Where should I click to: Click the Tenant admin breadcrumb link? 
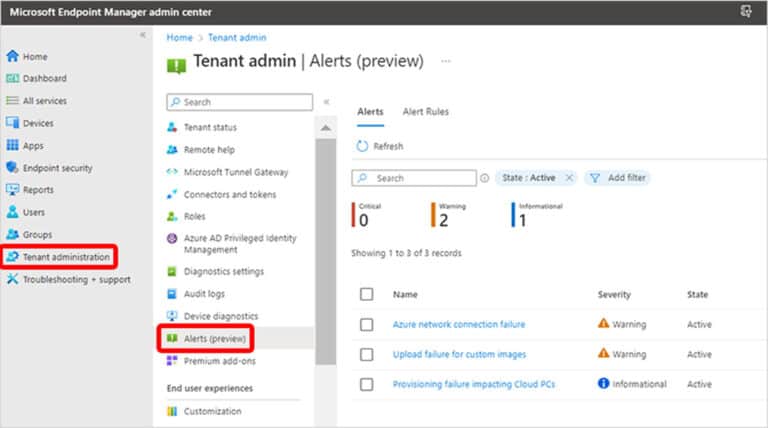[x=237, y=37]
